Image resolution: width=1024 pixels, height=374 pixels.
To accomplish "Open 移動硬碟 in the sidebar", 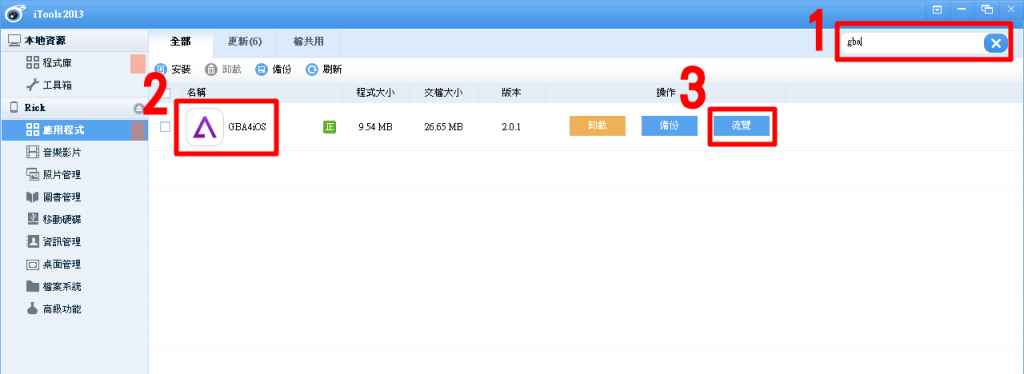I will tap(74, 219).
